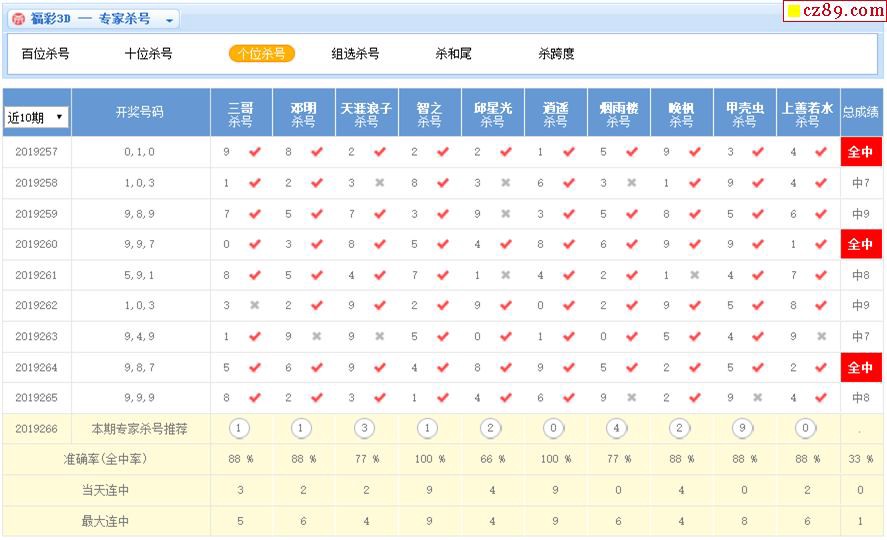Open the 杀跨度 tab
Viewport: 887px width, 540px height.
pos(556,54)
